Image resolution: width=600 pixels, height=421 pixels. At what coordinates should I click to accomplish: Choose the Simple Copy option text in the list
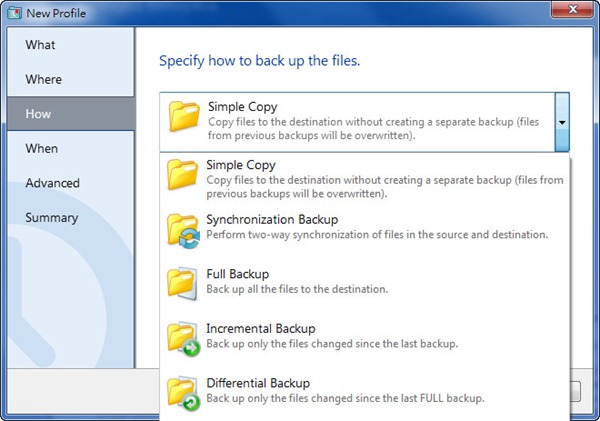[241, 165]
